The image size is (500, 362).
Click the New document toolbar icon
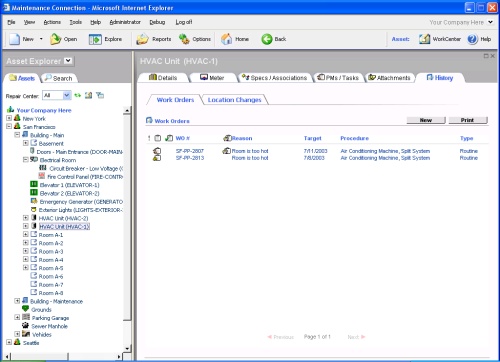14,39
